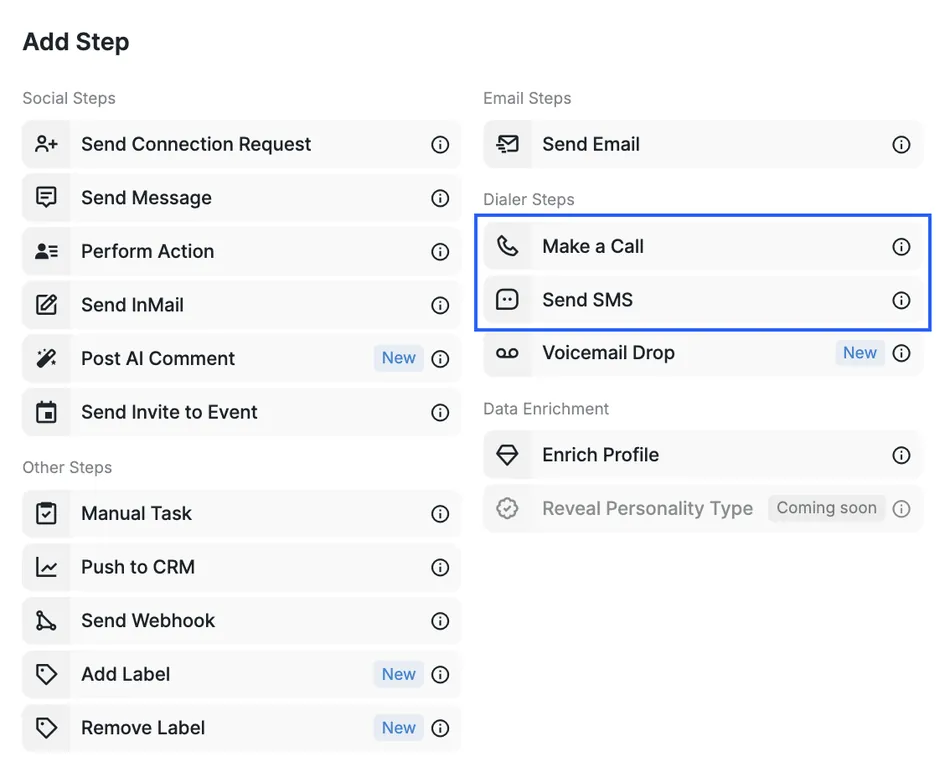Open info for Send SMS
Screen dimensions: 950x772
tap(901, 300)
